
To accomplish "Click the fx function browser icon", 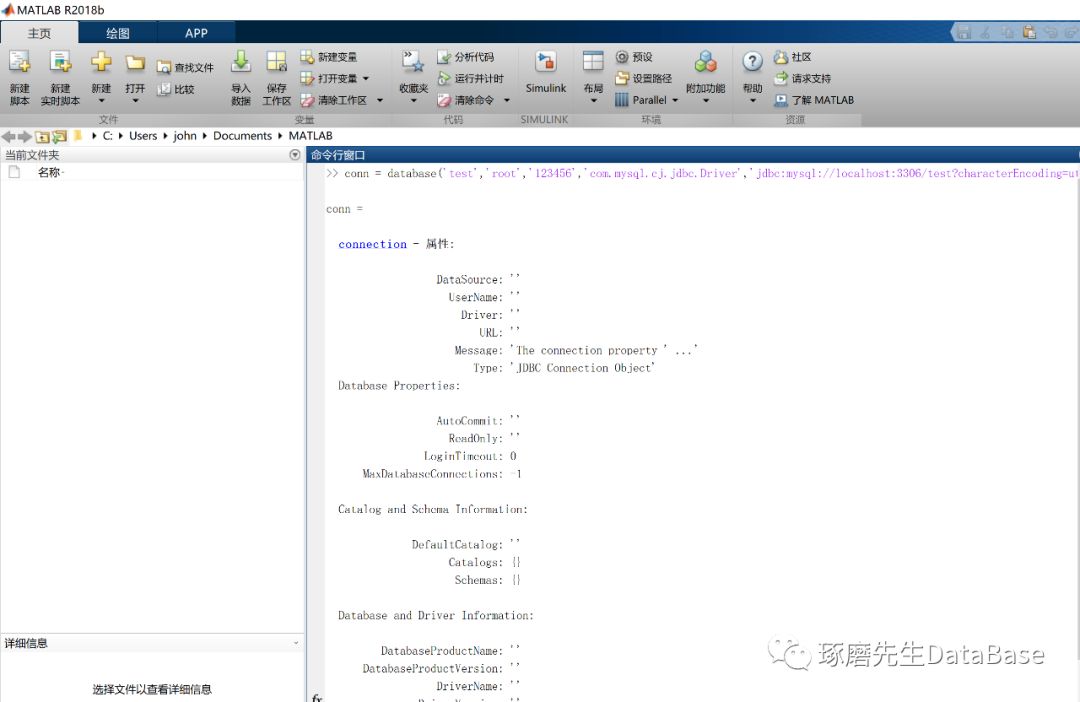I will coord(317,697).
